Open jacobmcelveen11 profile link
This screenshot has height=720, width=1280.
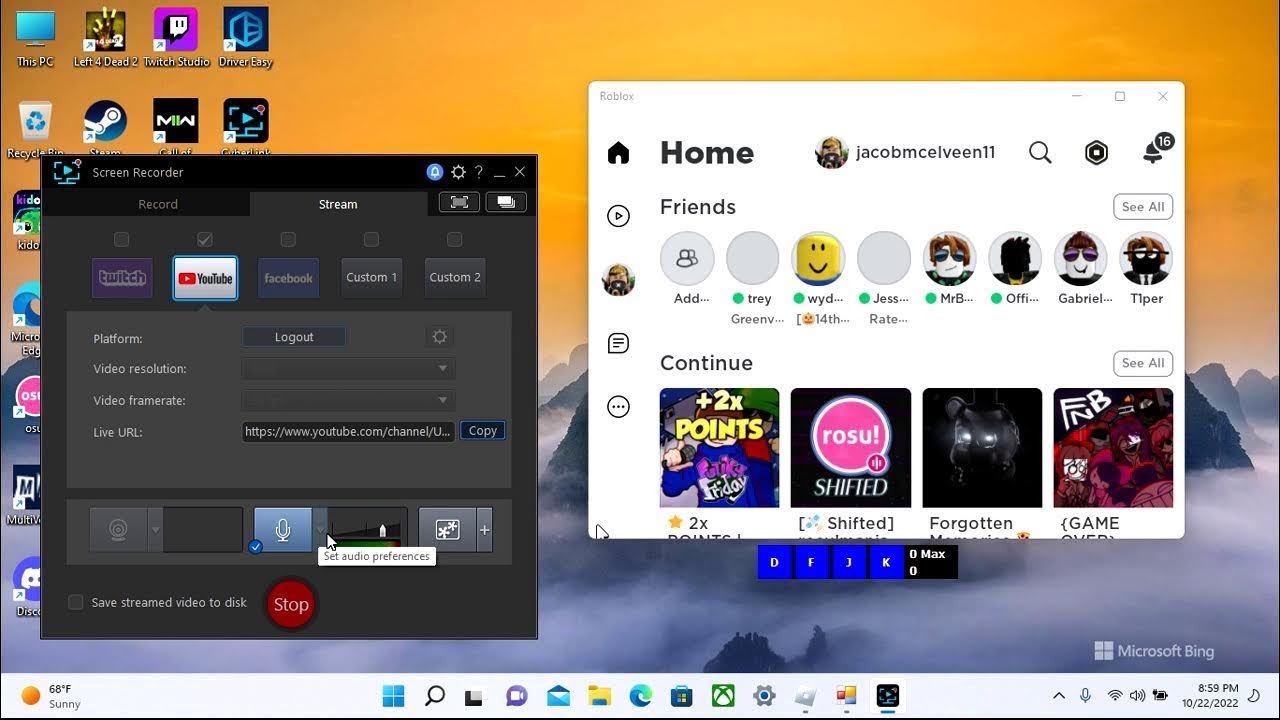(906, 153)
